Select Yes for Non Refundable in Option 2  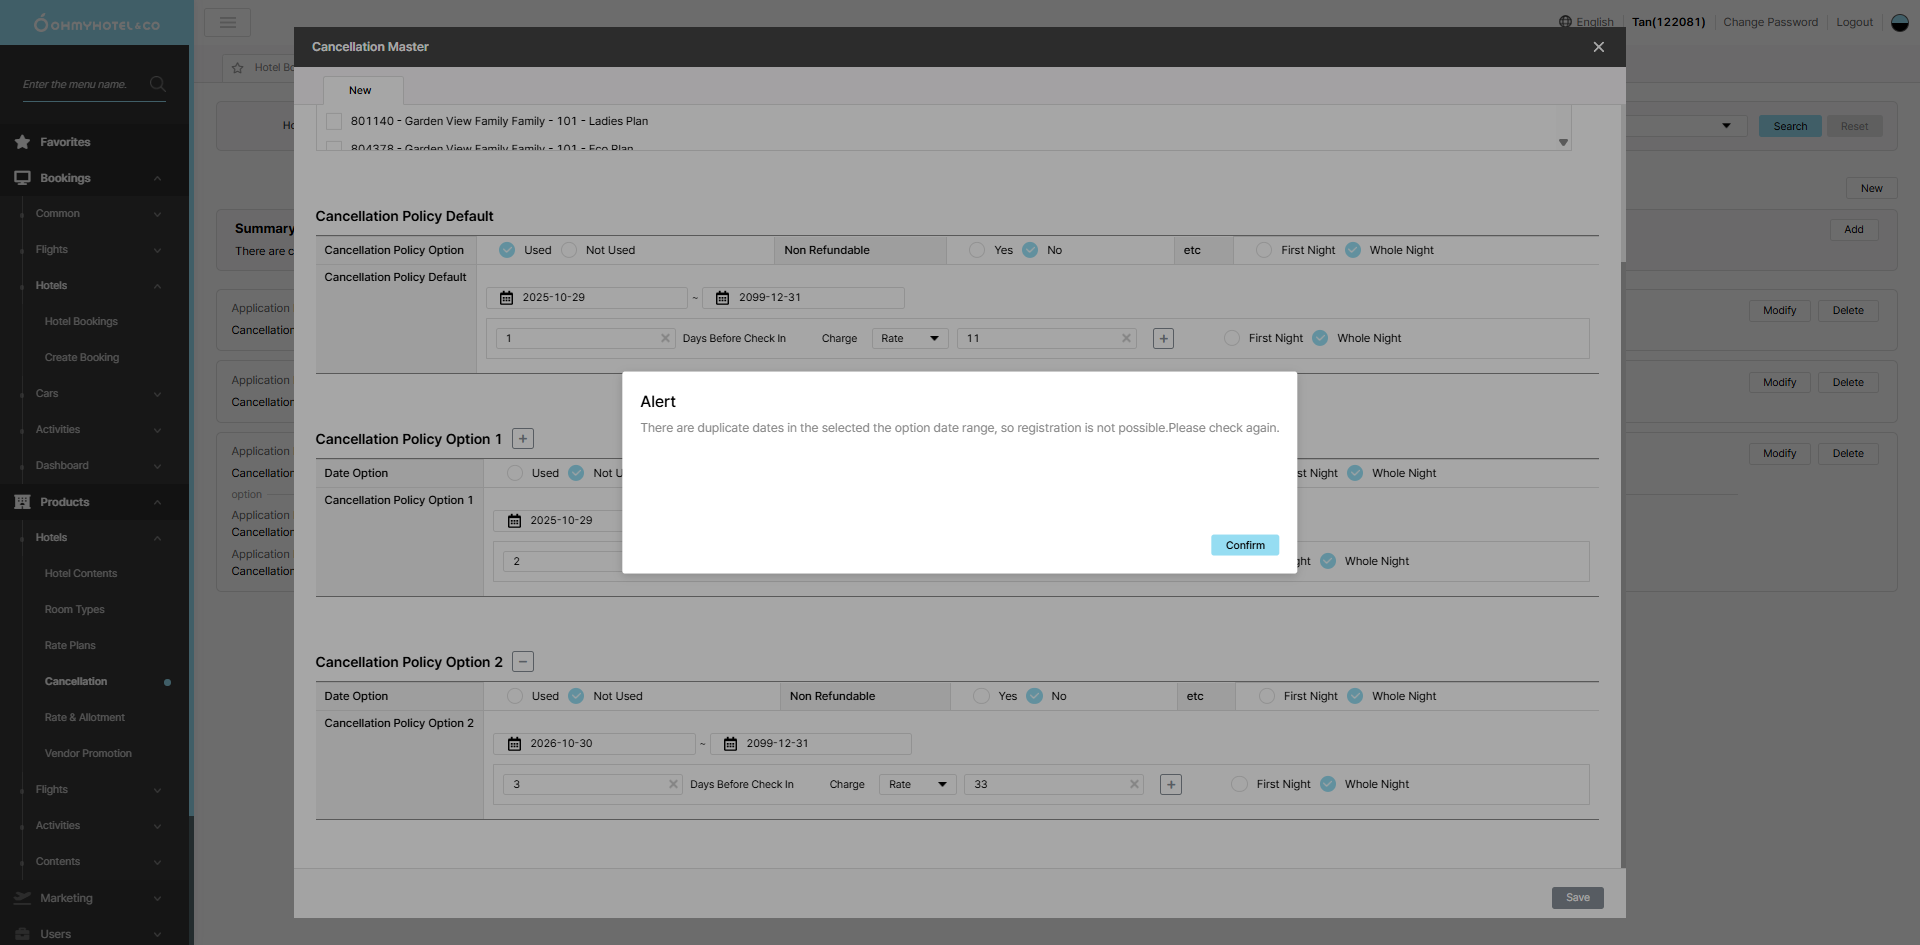coord(981,696)
